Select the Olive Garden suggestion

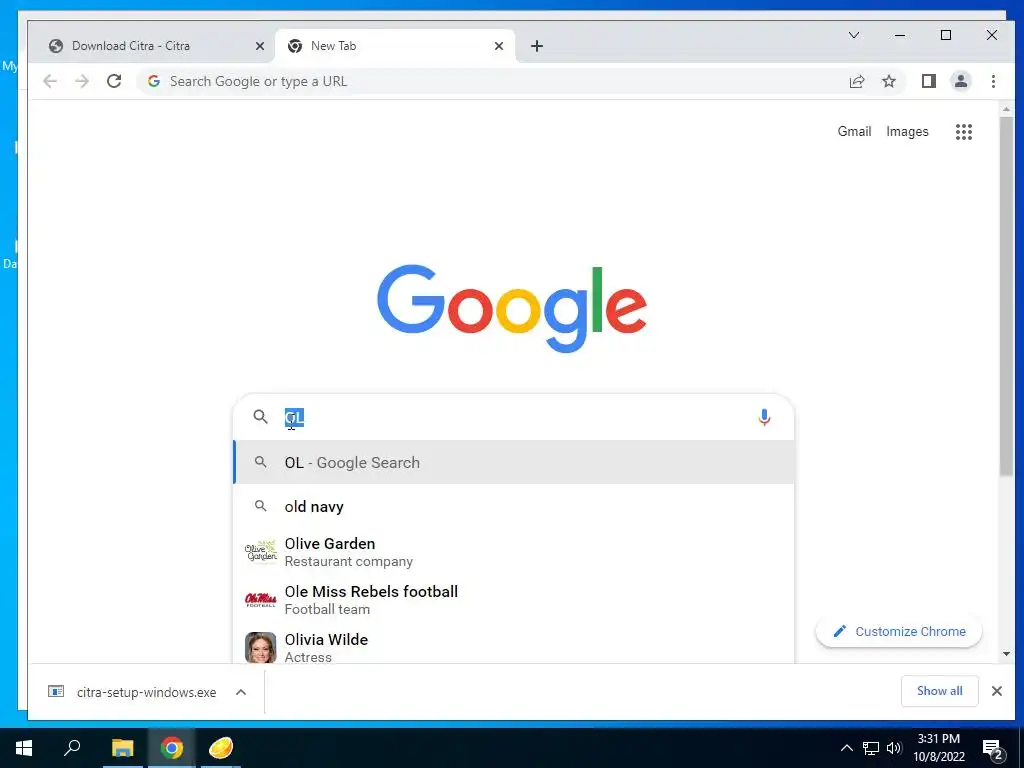514,552
